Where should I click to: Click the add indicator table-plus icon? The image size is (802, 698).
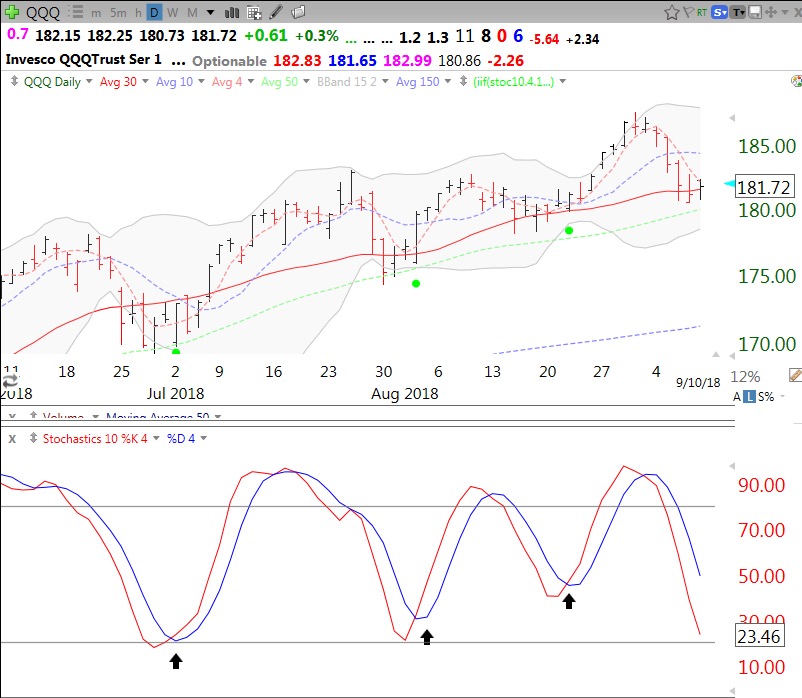click(254, 12)
